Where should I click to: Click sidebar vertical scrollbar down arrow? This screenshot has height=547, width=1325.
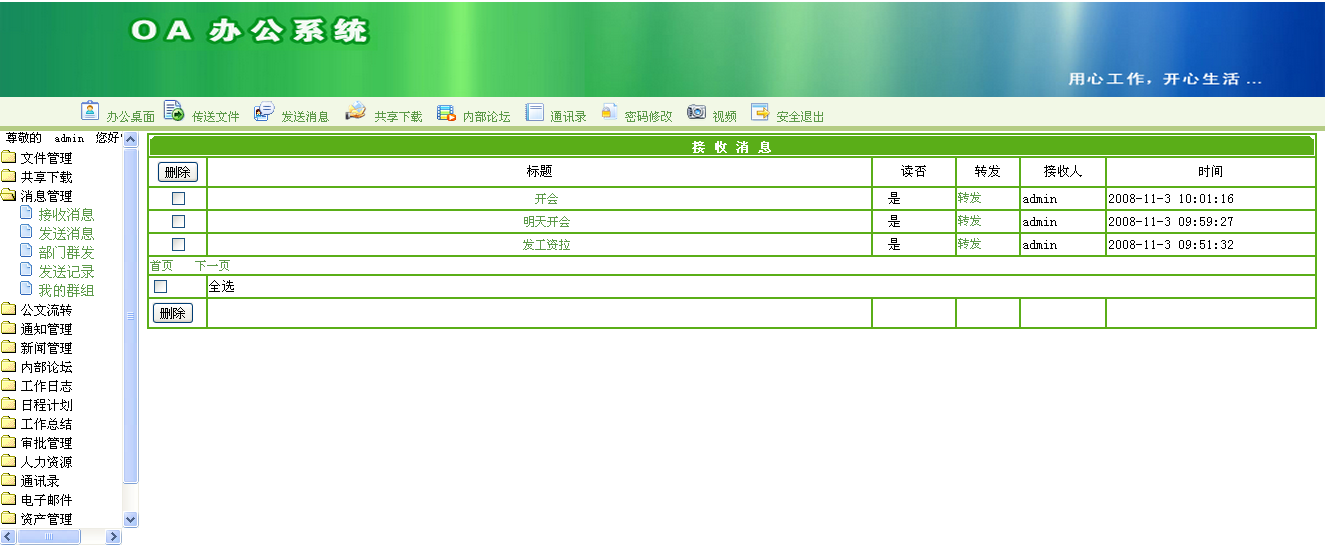click(130, 519)
